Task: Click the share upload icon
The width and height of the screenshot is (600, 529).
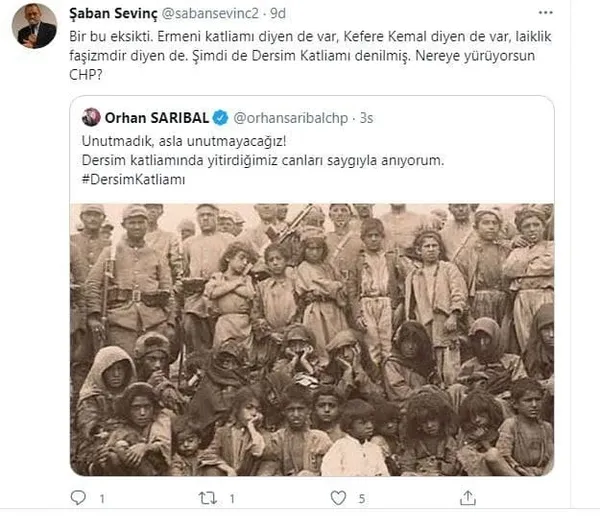Action: (468, 498)
